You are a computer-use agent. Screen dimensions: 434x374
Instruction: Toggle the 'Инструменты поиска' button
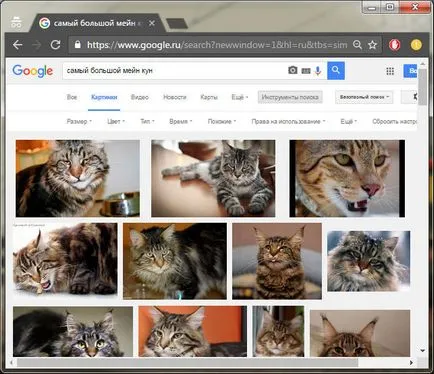pos(290,97)
